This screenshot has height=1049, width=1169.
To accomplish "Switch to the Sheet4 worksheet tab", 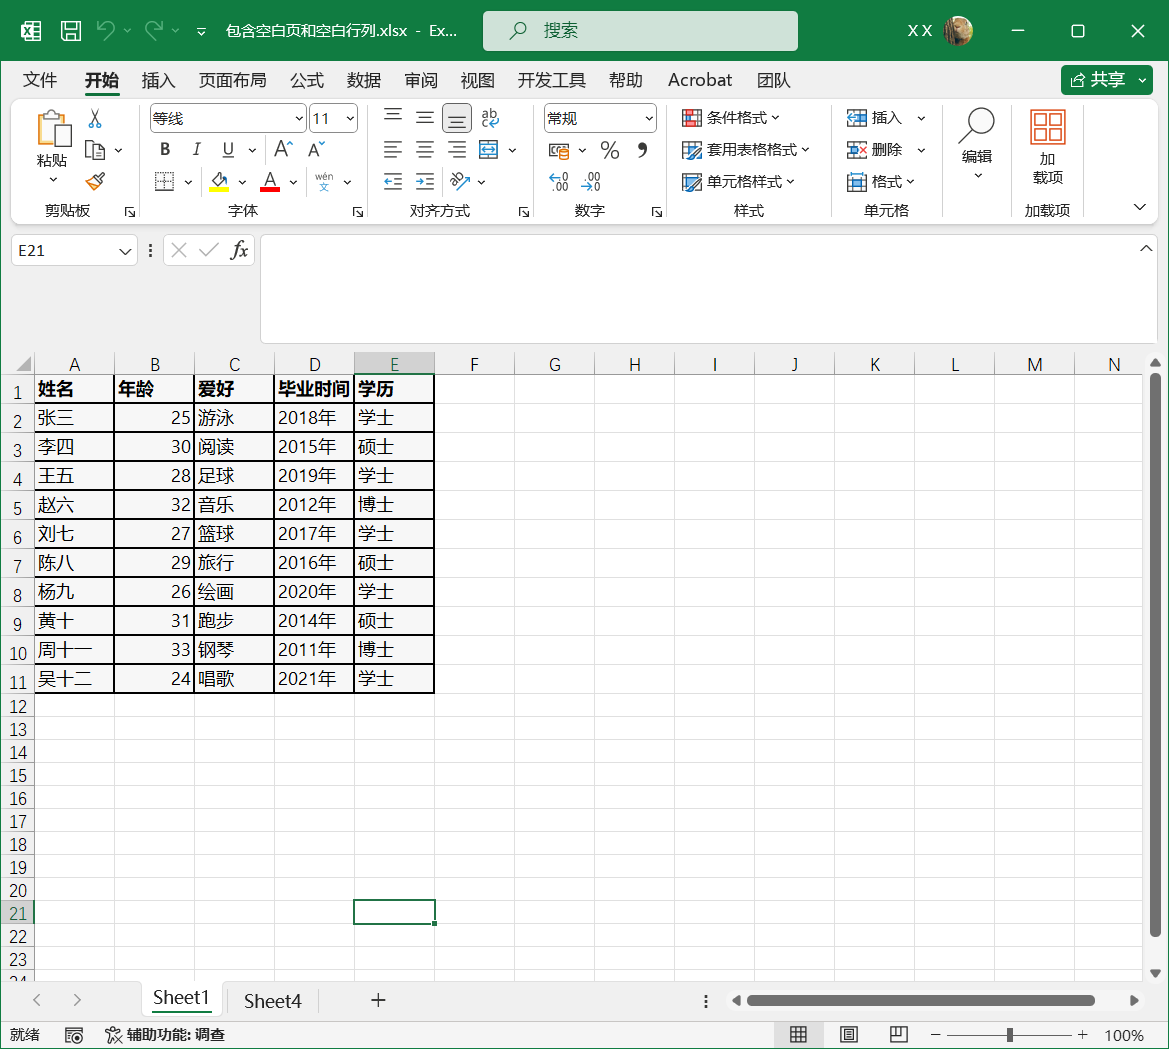I will [271, 1000].
